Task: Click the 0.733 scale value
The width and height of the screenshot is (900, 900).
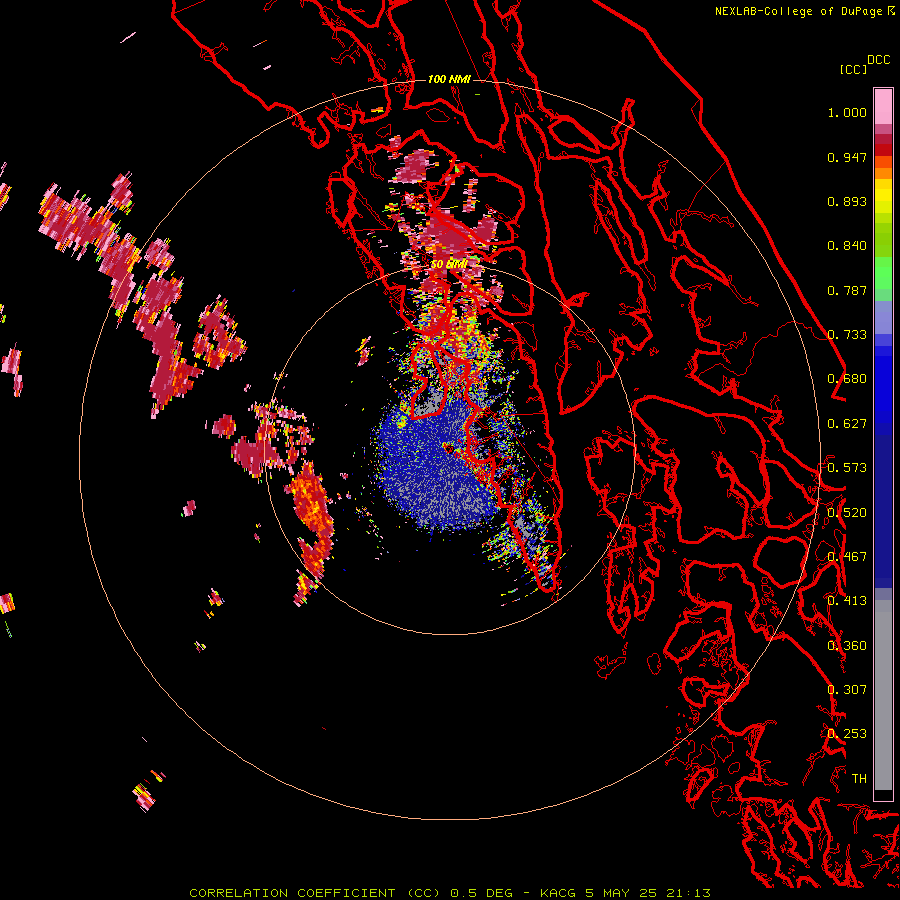Action: pyautogui.click(x=847, y=335)
